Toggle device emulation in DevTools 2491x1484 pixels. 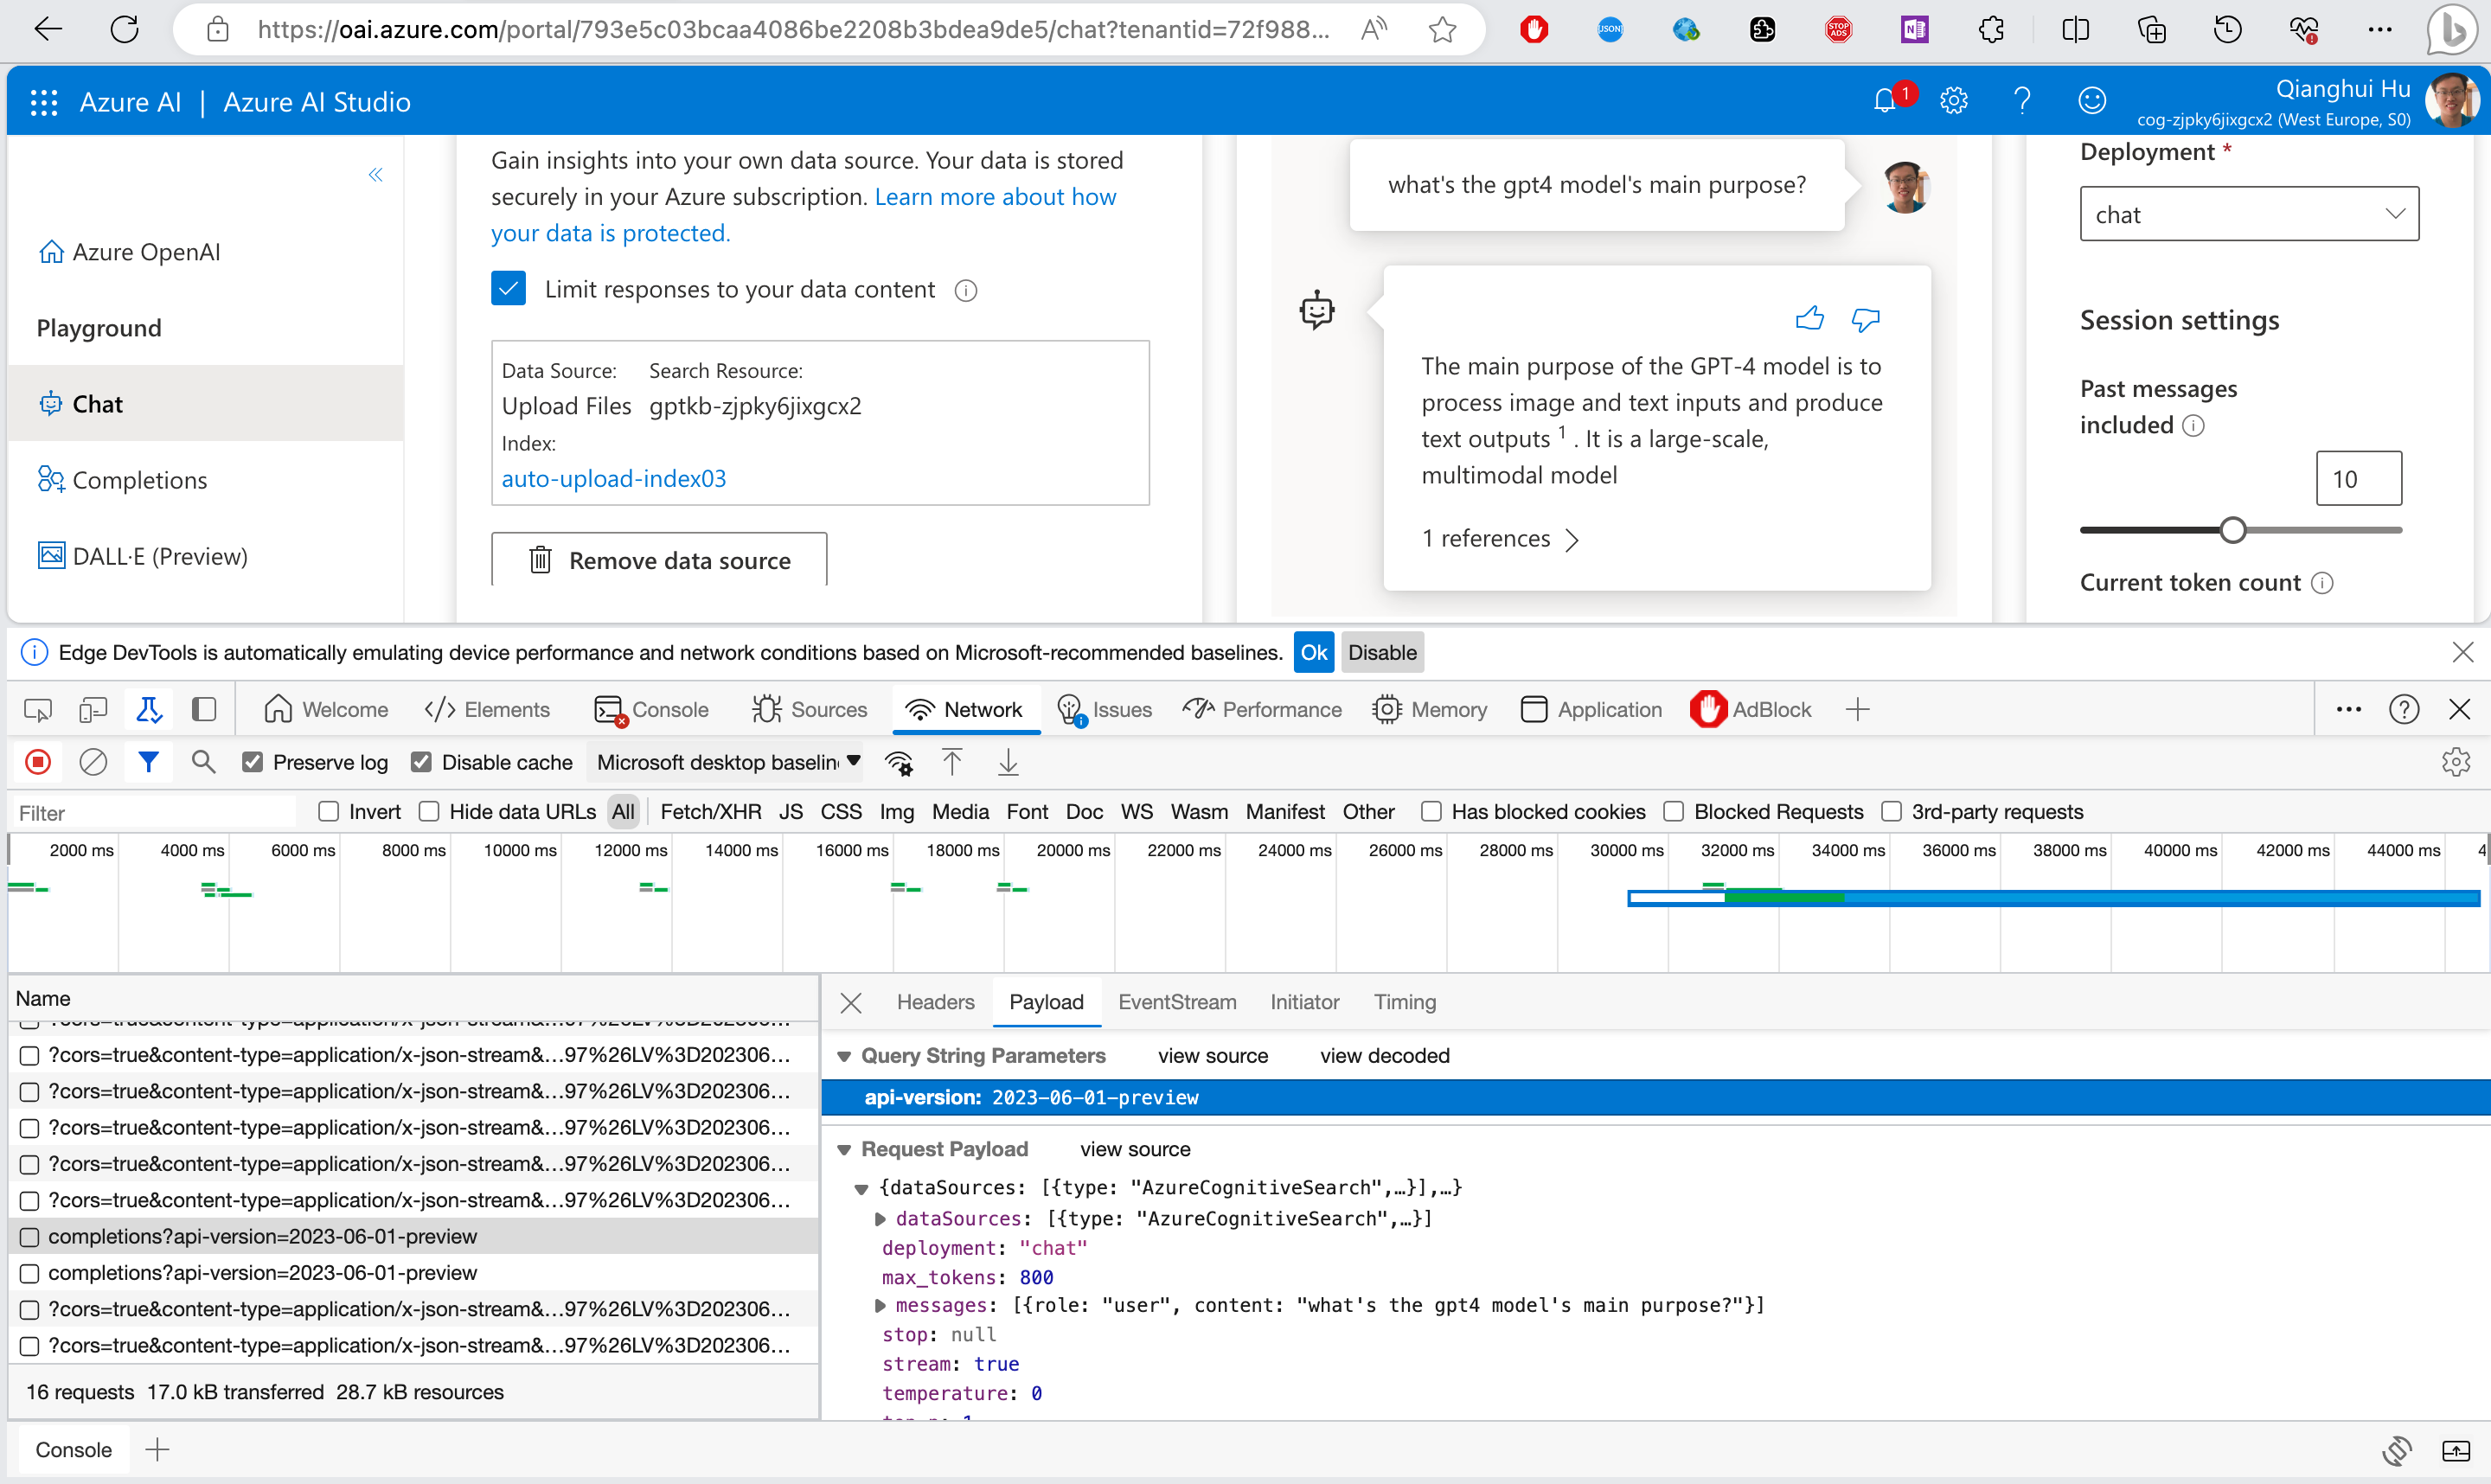pos(92,710)
